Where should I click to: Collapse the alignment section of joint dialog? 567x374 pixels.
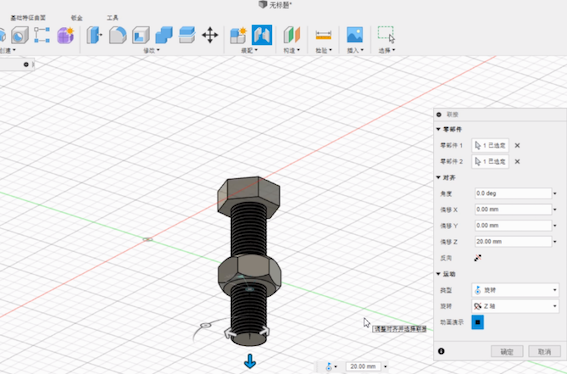[x=438, y=177]
